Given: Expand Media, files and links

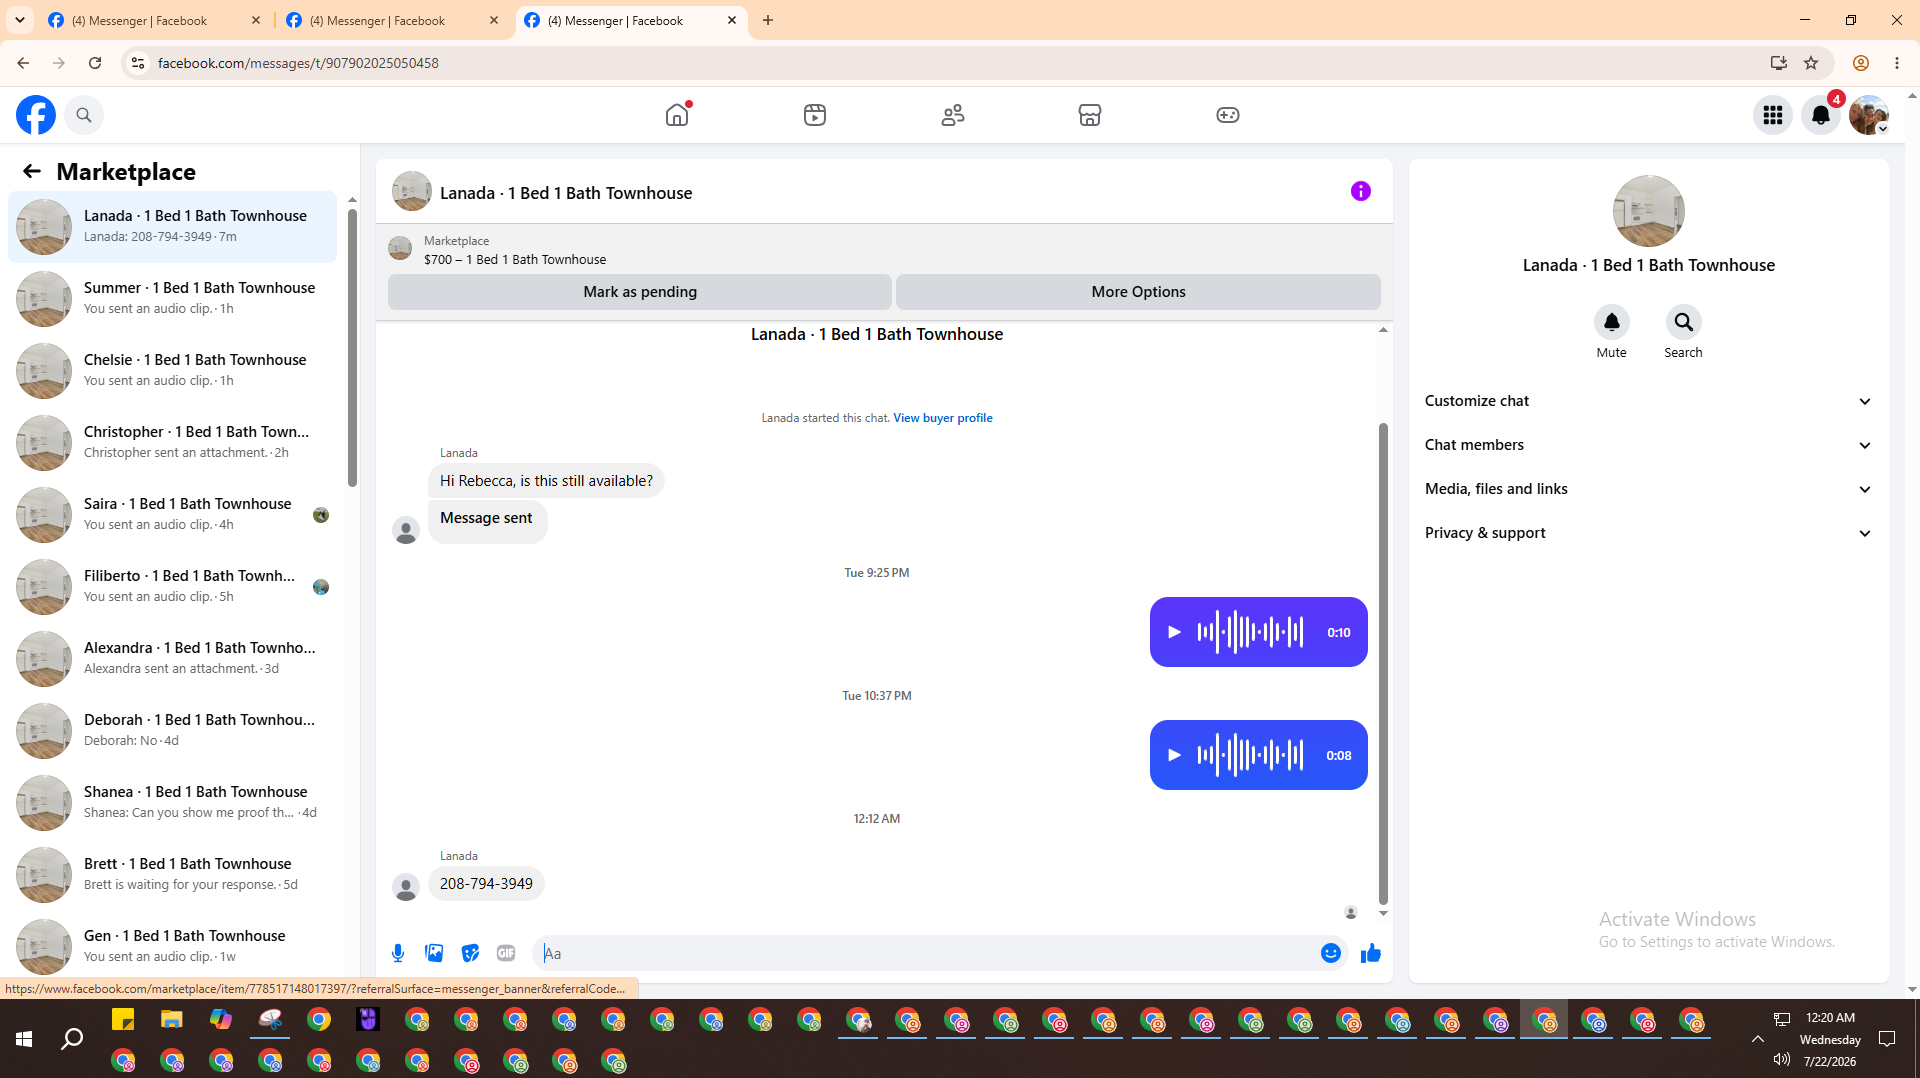Looking at the screenshot, I should 1648,489.
